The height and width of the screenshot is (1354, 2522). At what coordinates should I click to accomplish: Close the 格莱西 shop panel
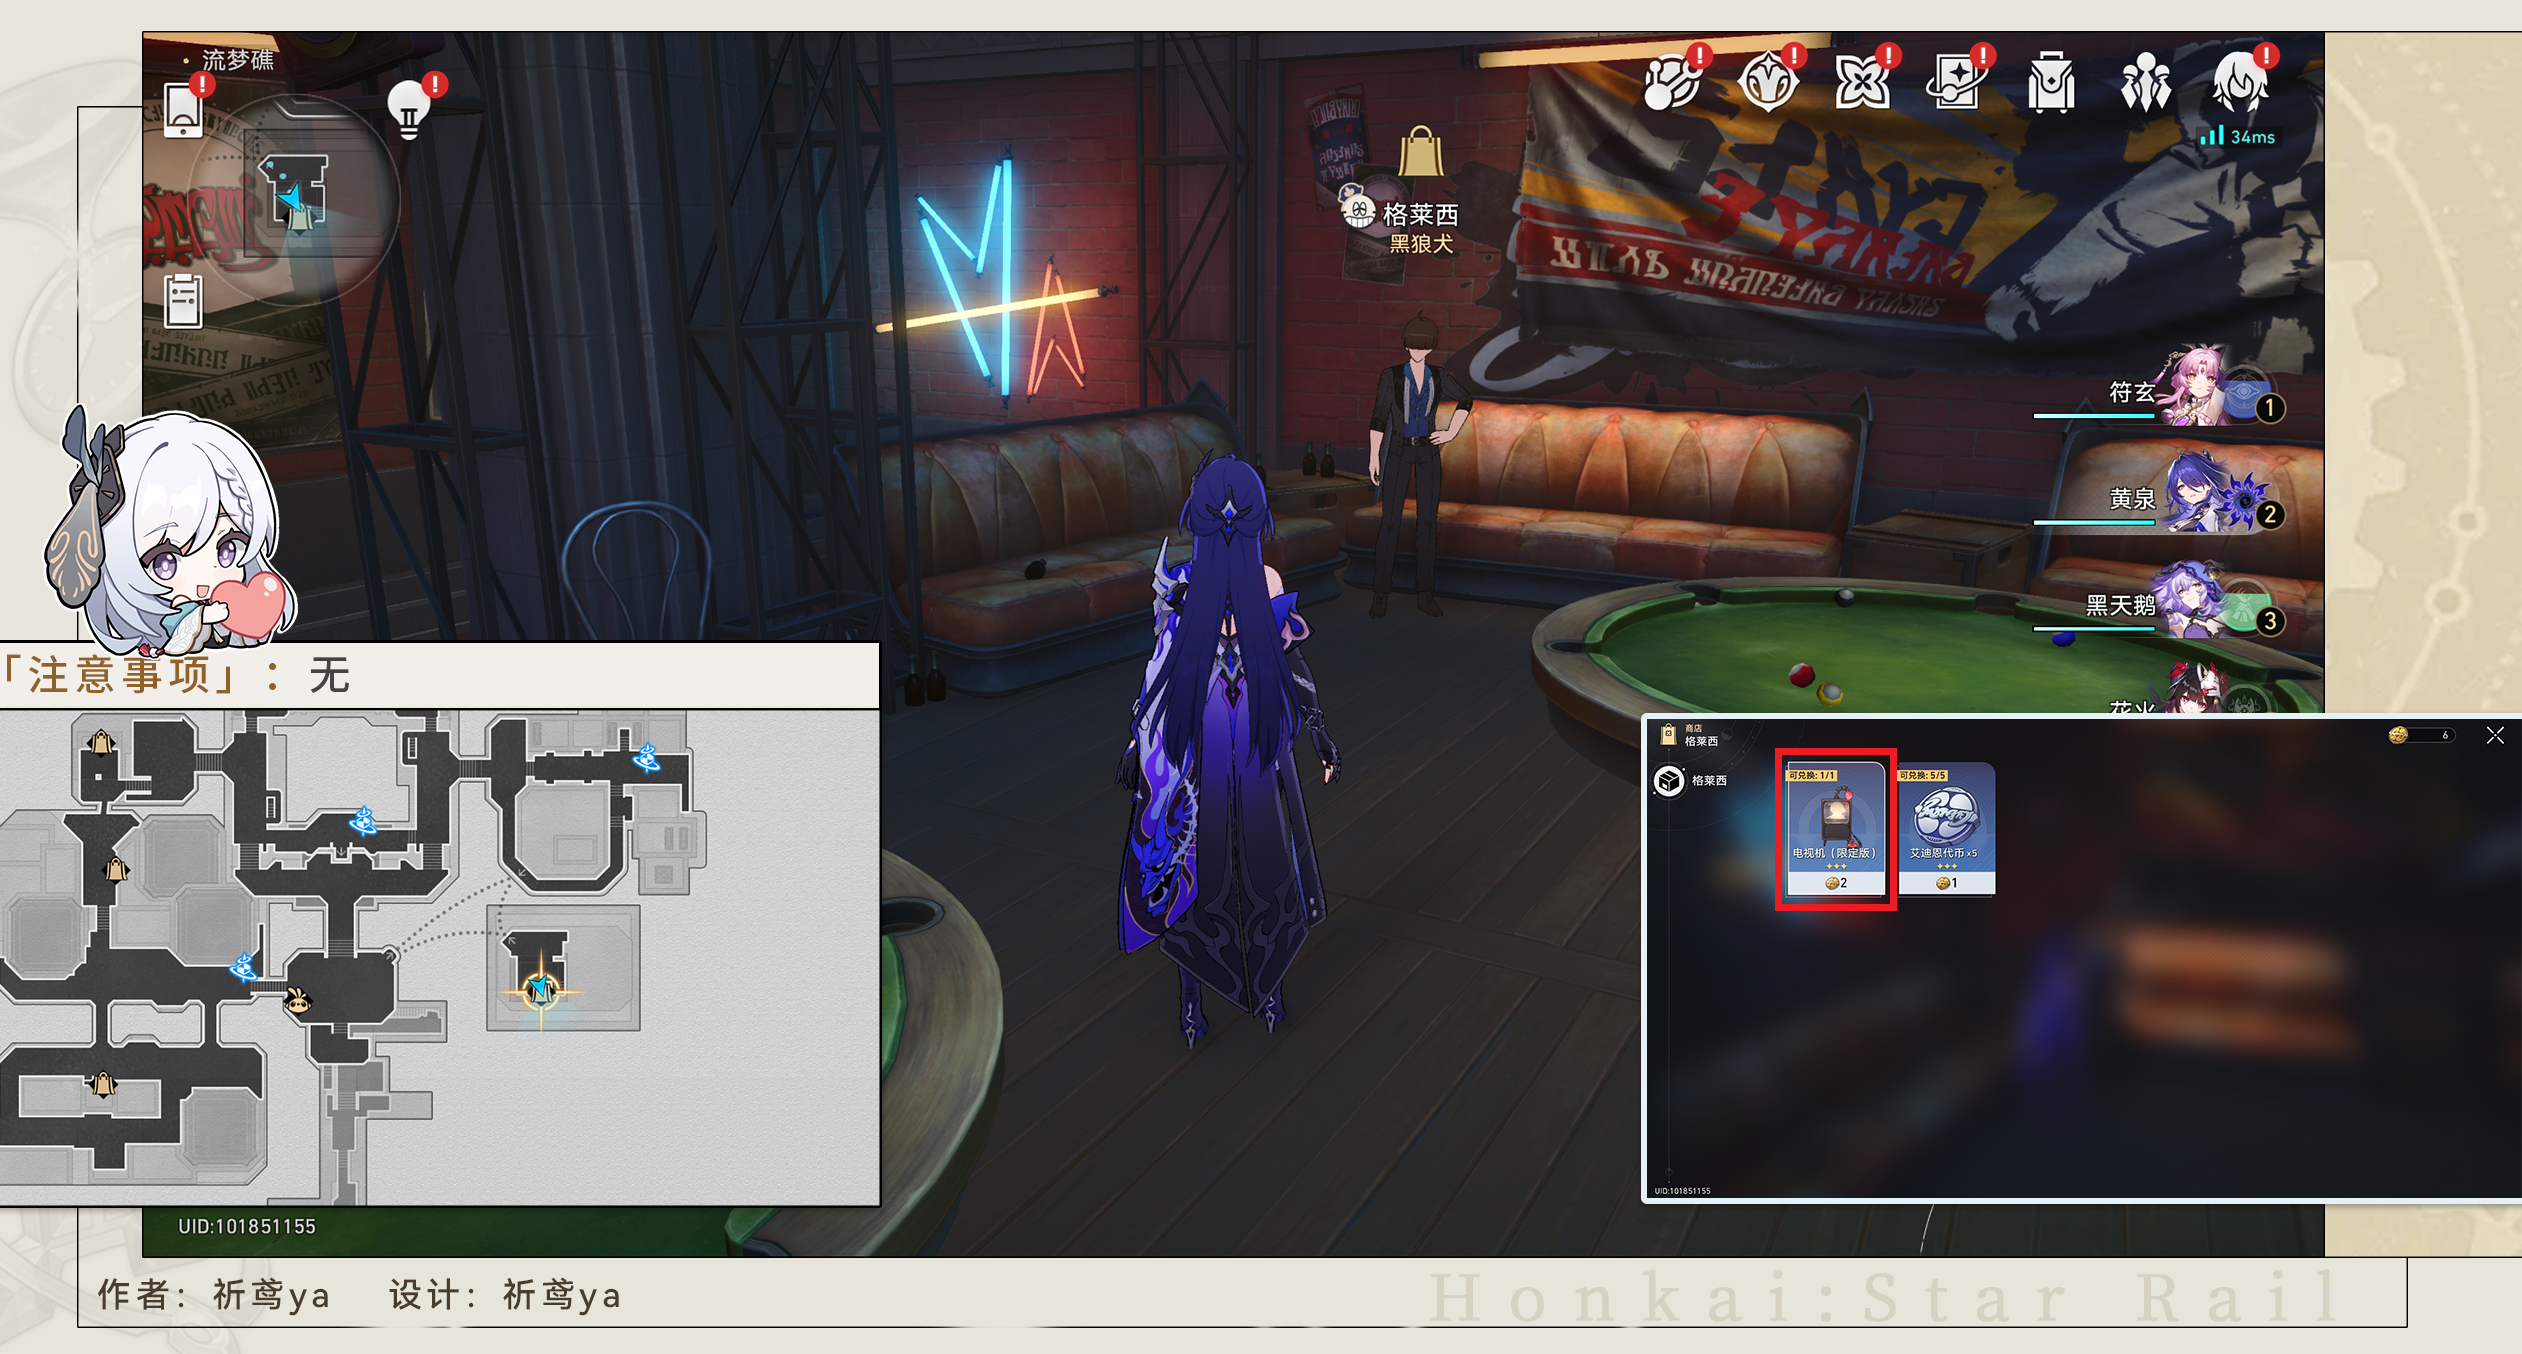click(x=2495, y=735)
